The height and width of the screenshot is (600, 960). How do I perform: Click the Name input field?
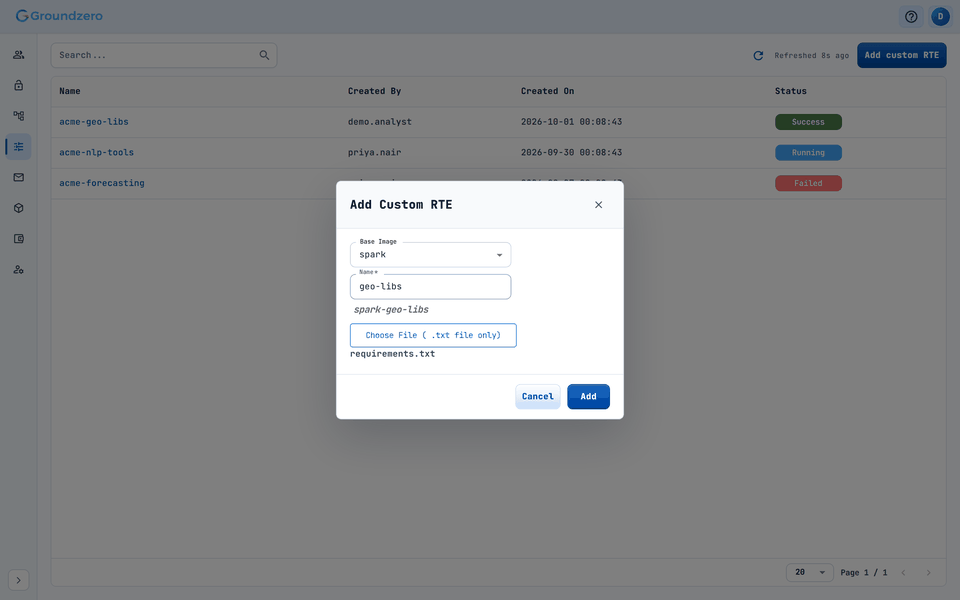coord(430,287)
